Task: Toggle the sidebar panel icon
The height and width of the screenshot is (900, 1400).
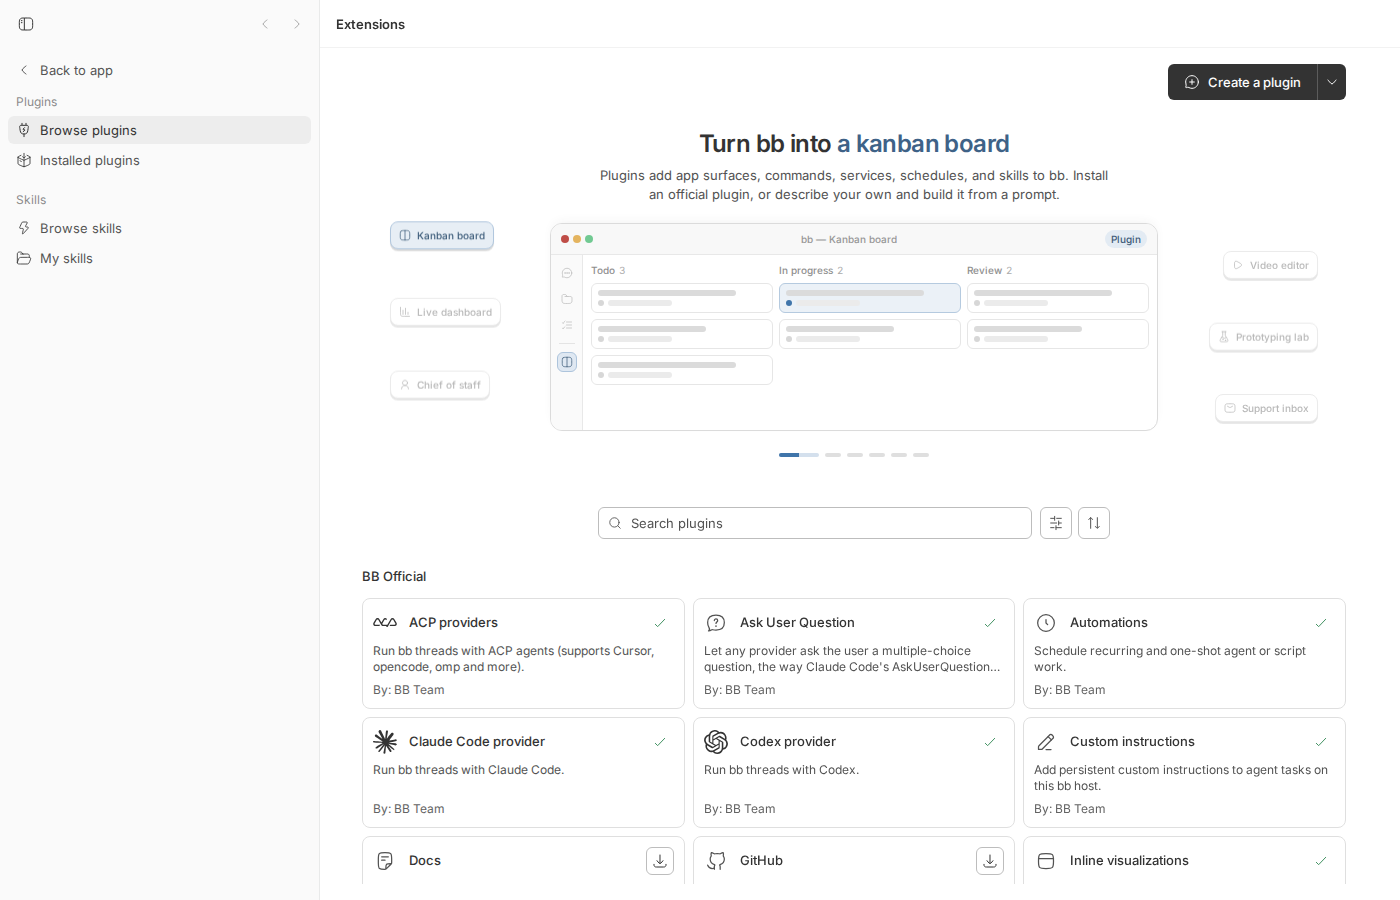Action: [26, 24]
